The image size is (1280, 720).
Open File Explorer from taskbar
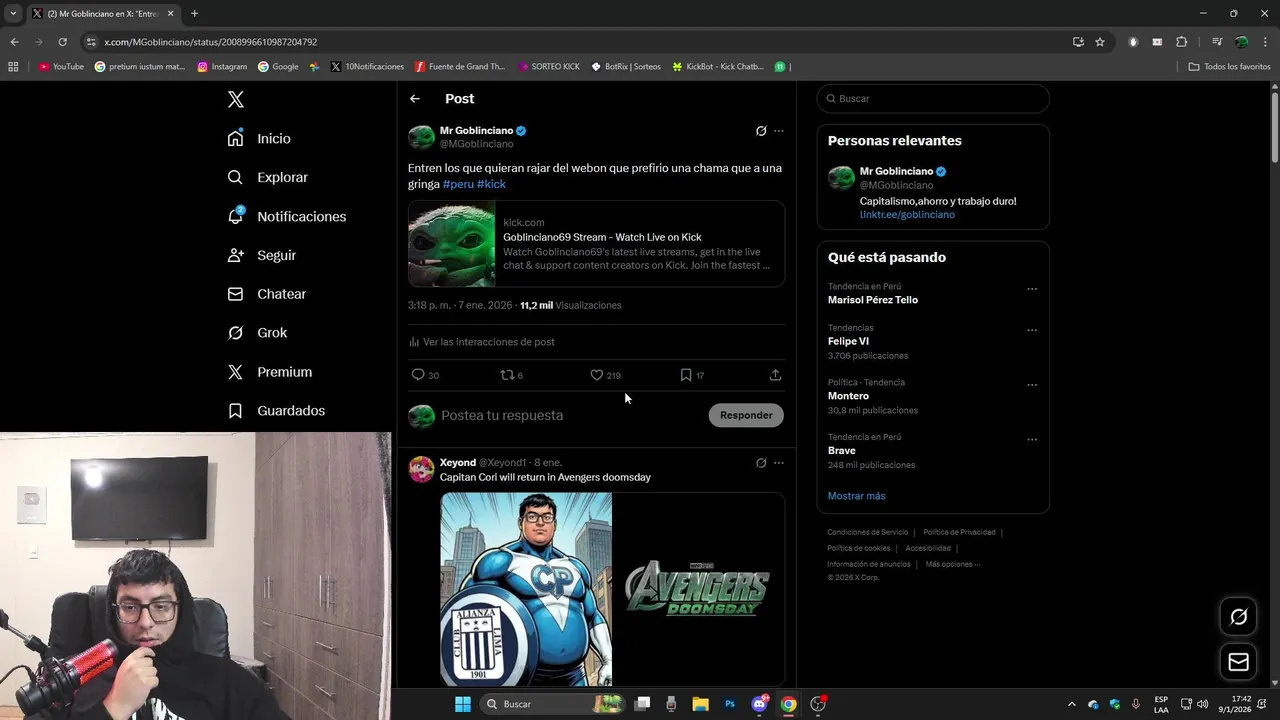(700, 704)
